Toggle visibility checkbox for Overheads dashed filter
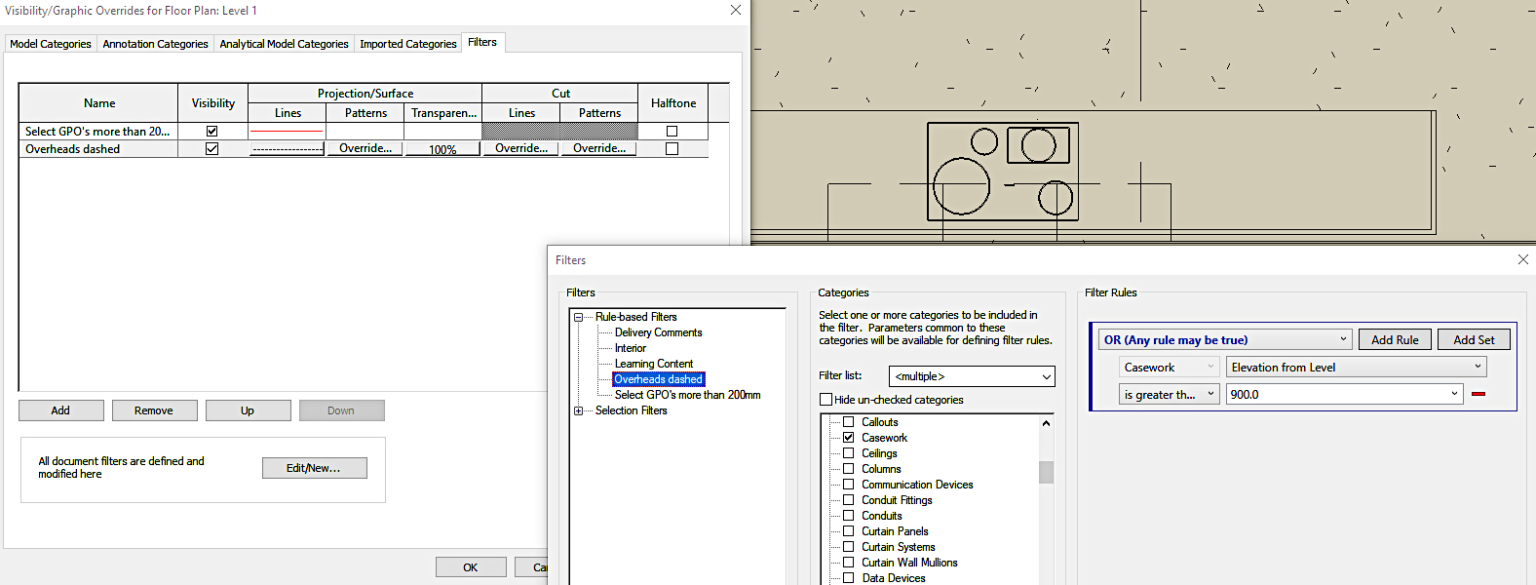 point(212,148)
